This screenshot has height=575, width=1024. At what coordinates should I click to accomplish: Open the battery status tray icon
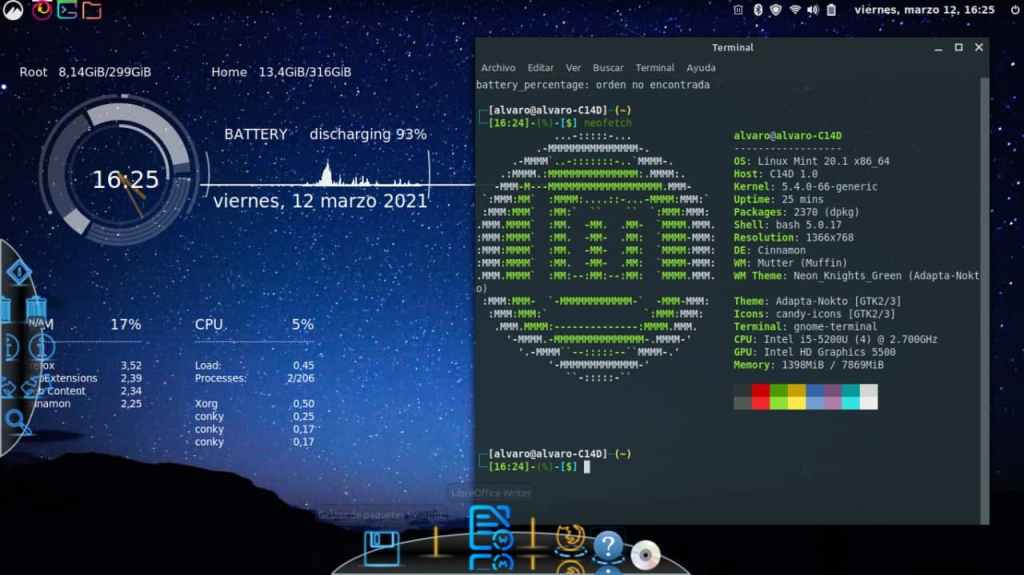coord(830,10)
